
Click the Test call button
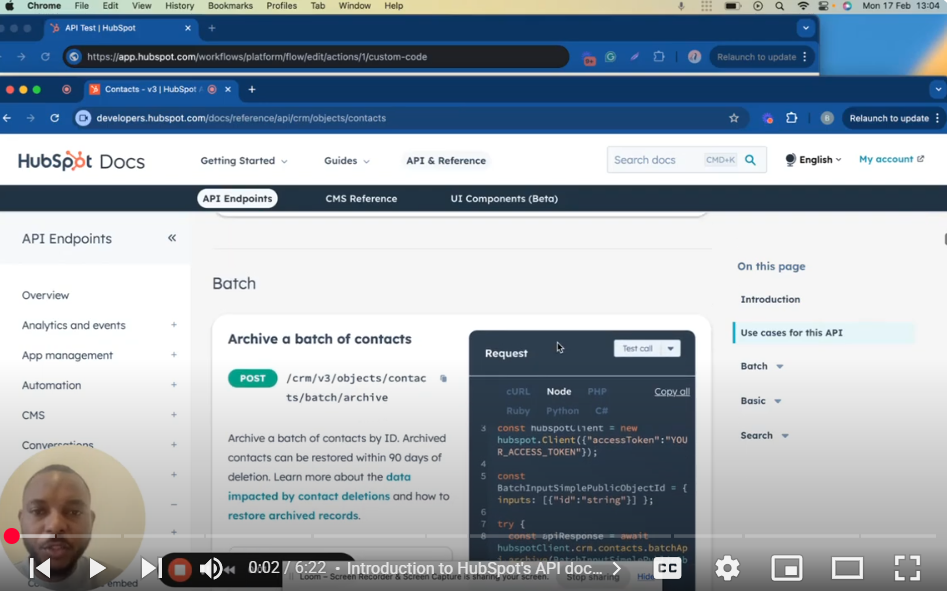coord(638,348)
